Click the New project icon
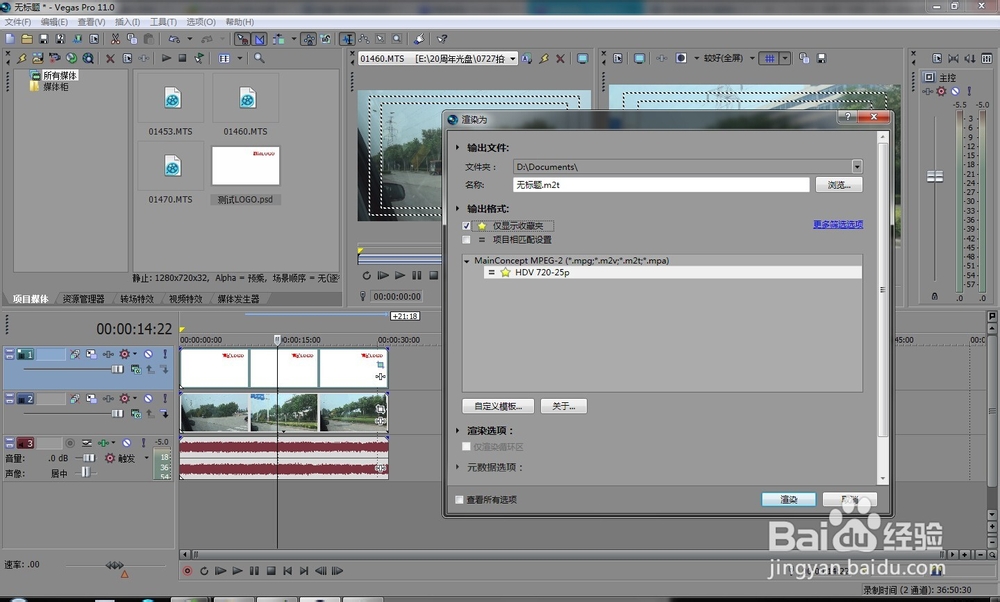 coord(10,39)
